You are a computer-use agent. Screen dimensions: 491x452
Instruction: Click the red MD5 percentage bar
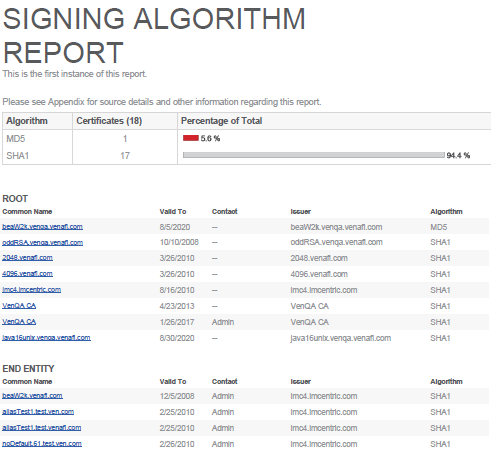tap(191, 138)
